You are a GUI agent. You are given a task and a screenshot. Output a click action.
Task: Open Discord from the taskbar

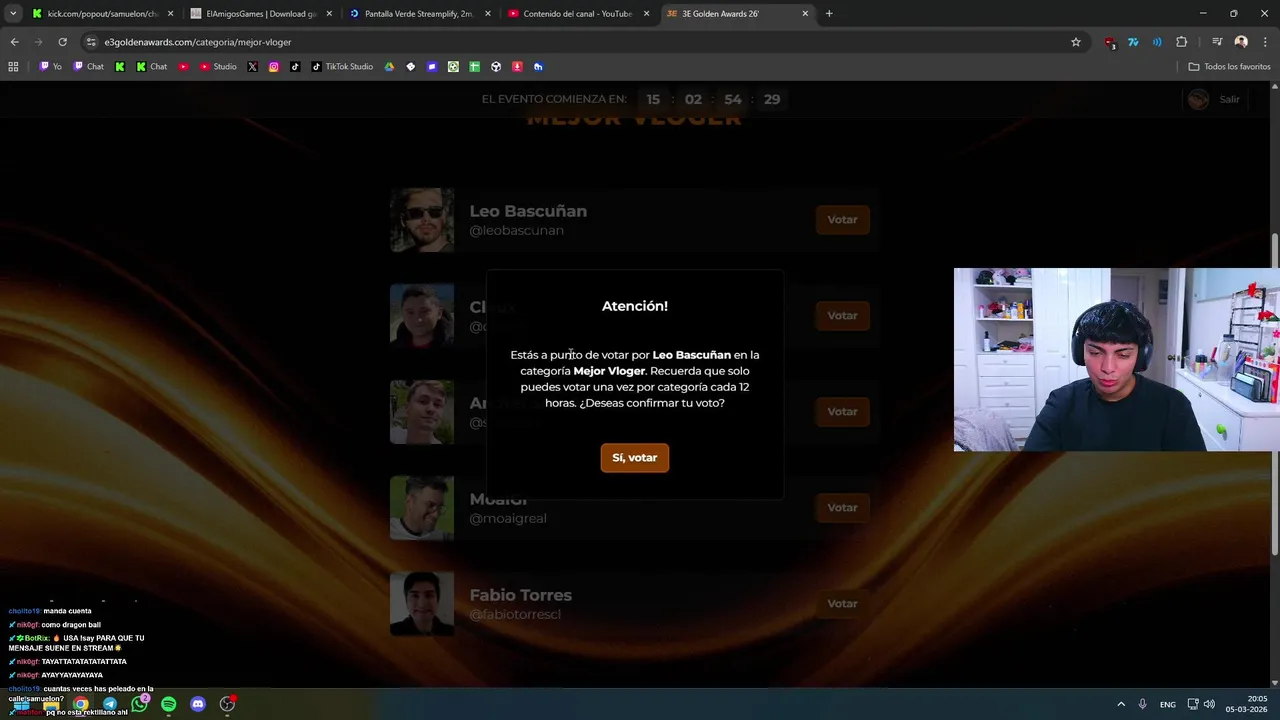(x=198, y=704)
